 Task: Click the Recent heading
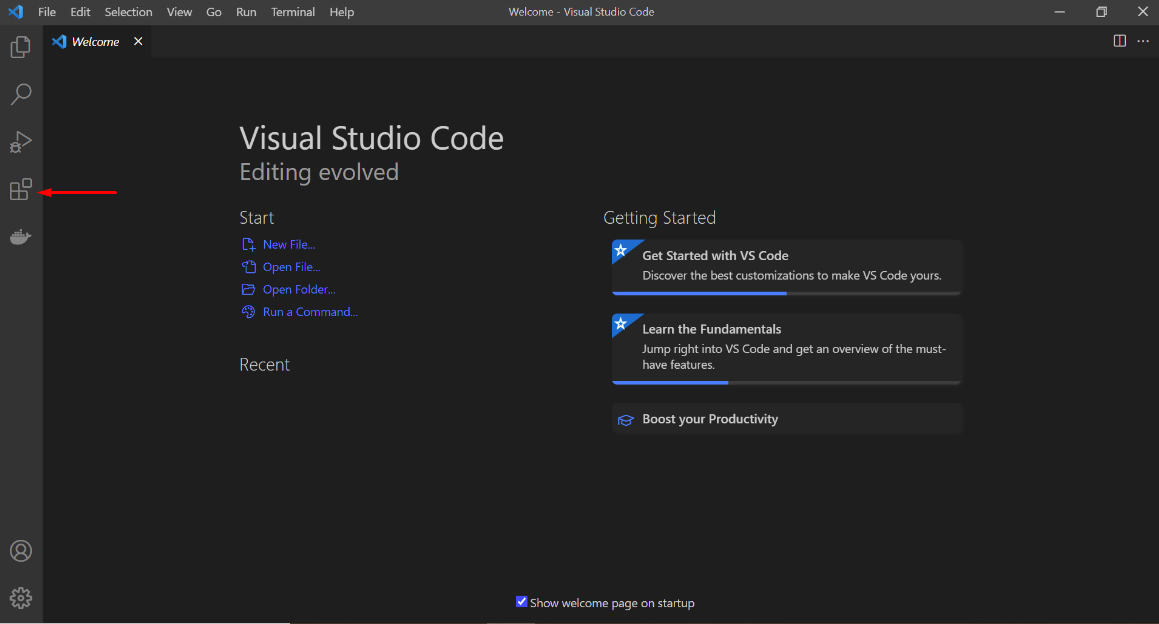coord(265,364)
